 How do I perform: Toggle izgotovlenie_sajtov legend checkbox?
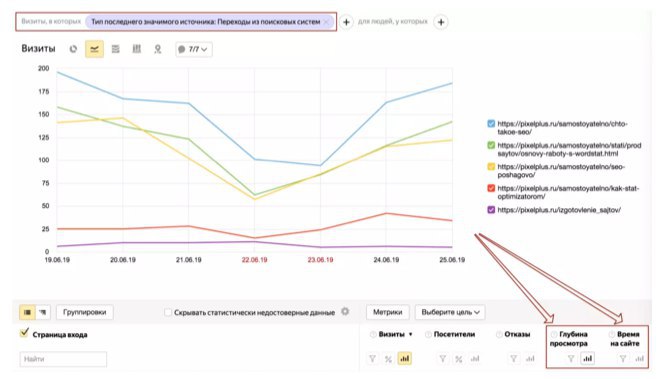point(491,210)
